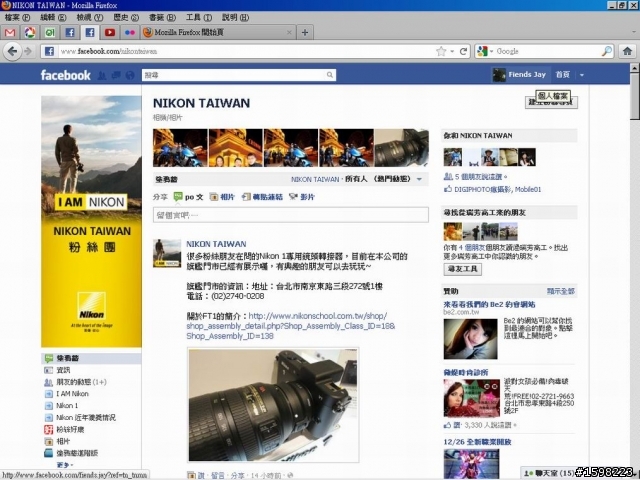Click the Be2 ad girl image
The height and width of the screenshot is (480, 640).
point(471,339)
